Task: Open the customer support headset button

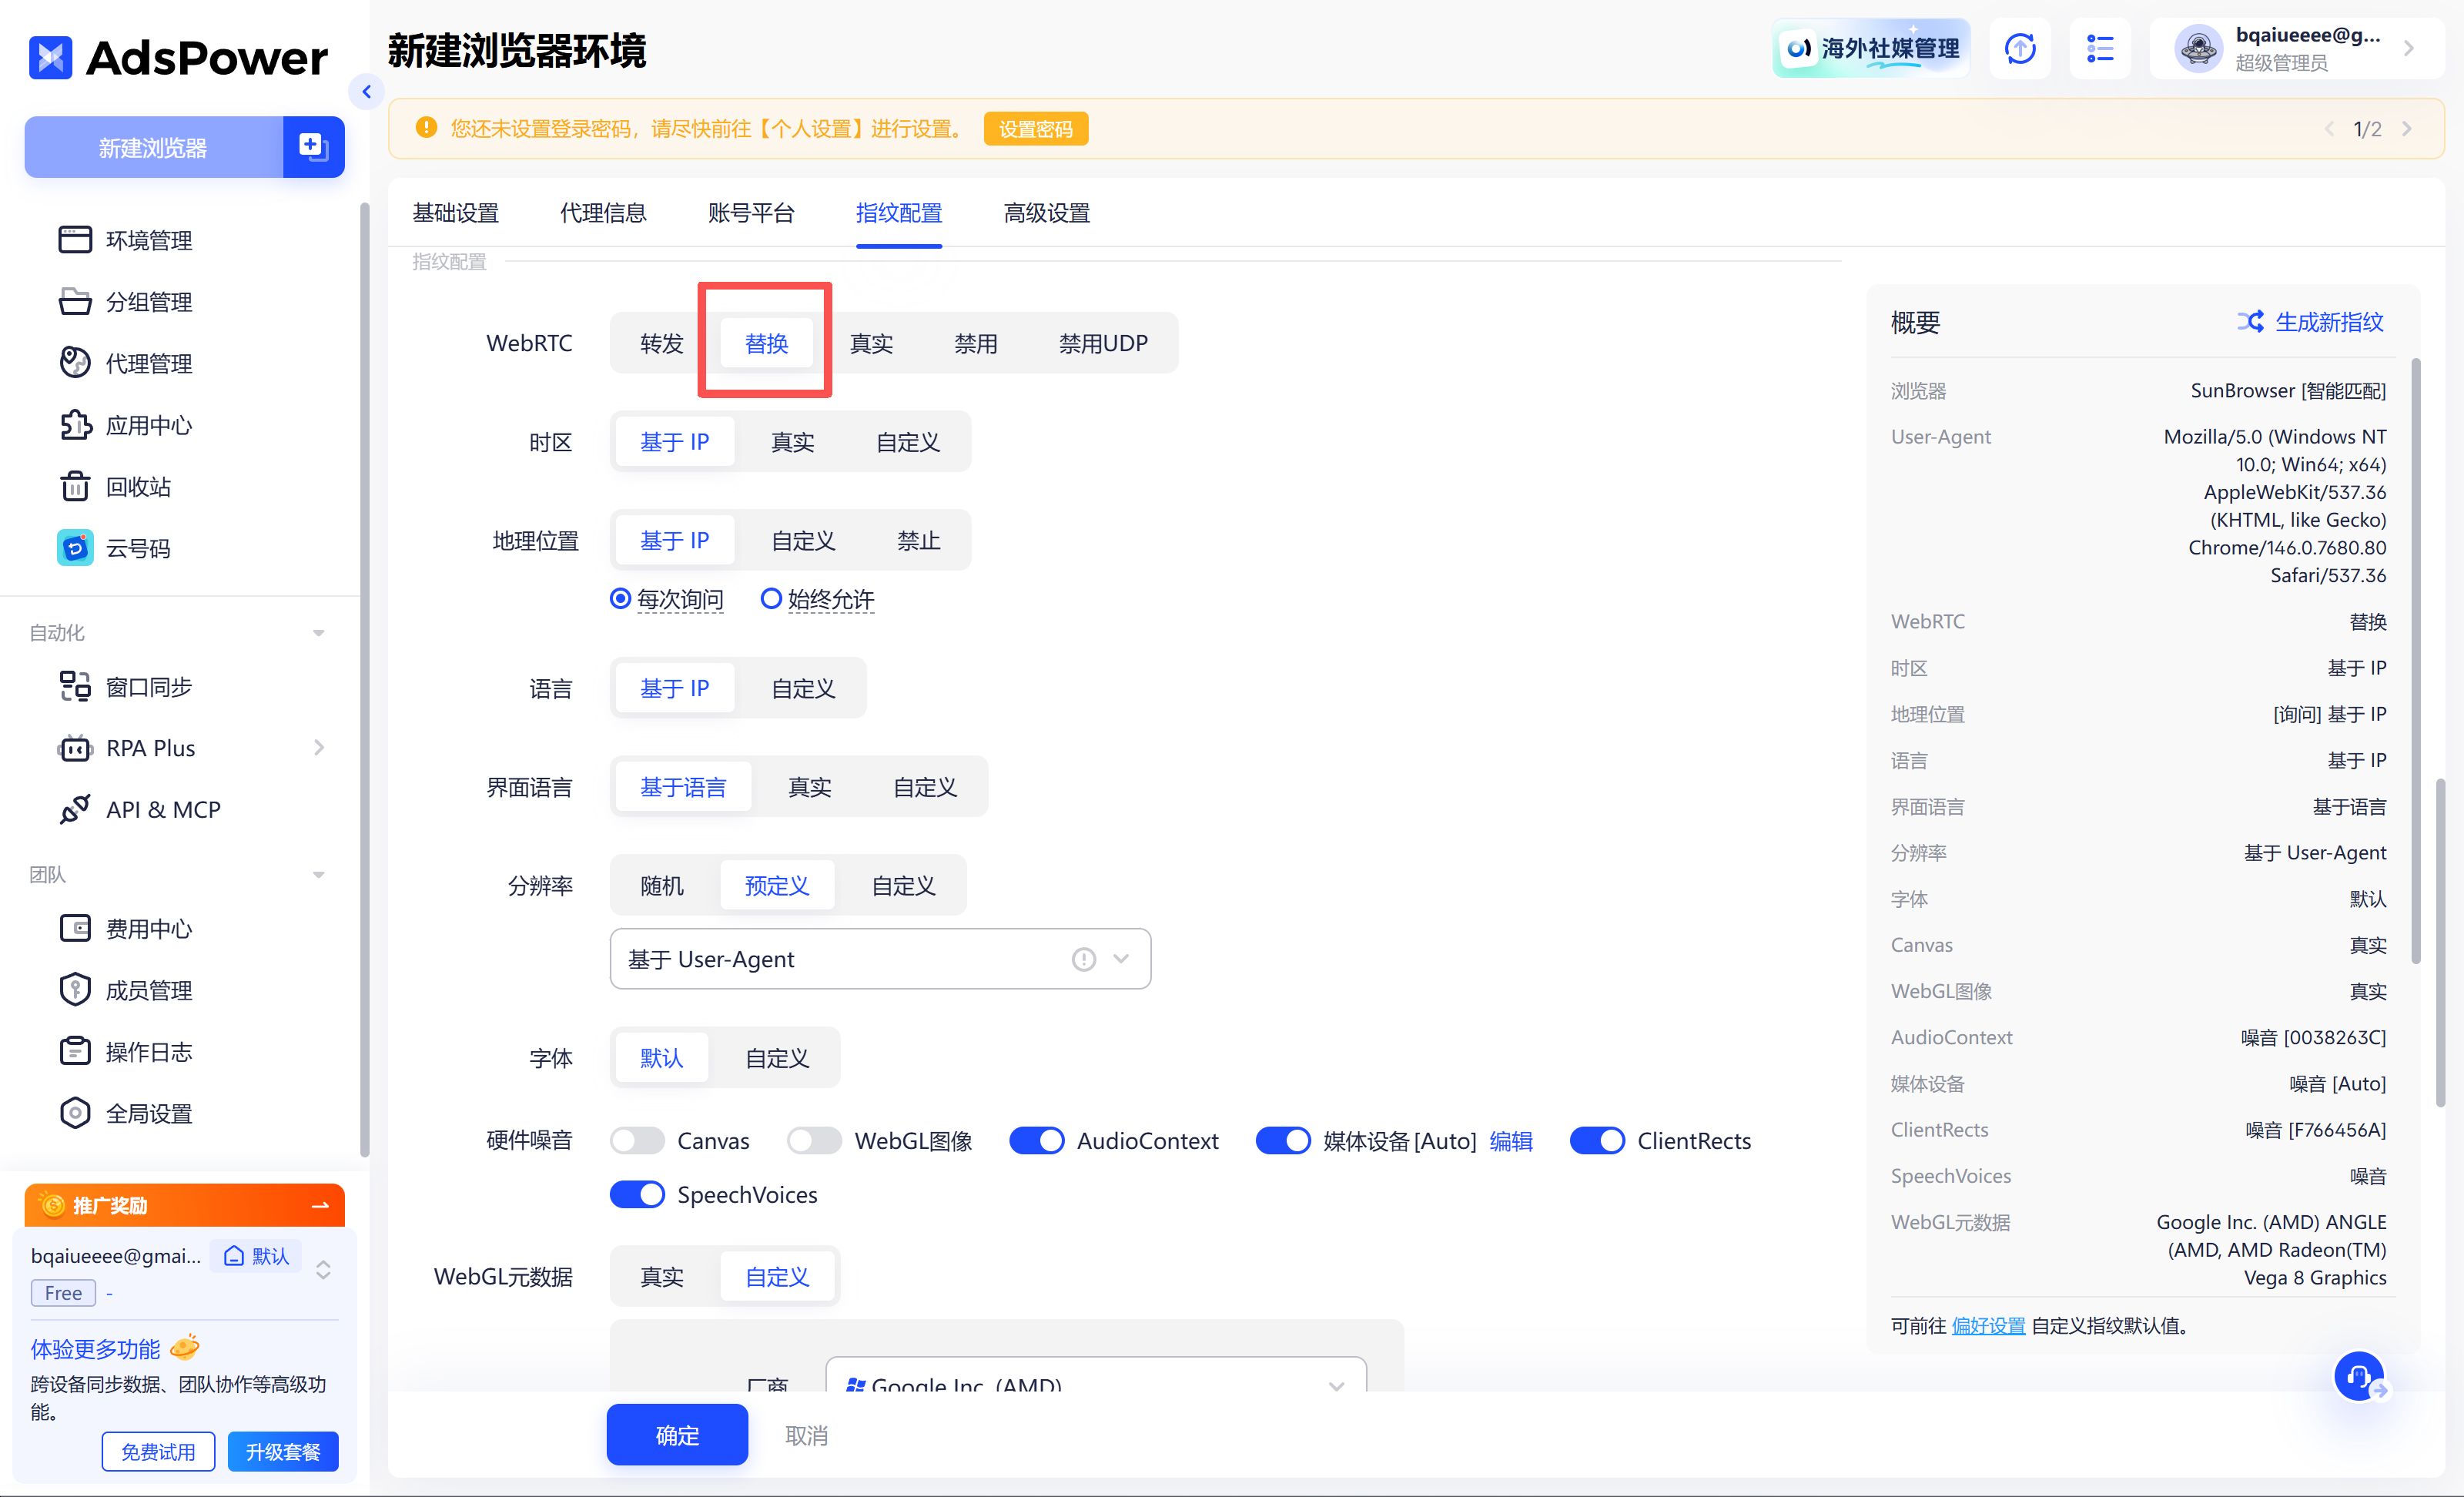Action: 2359,1377
